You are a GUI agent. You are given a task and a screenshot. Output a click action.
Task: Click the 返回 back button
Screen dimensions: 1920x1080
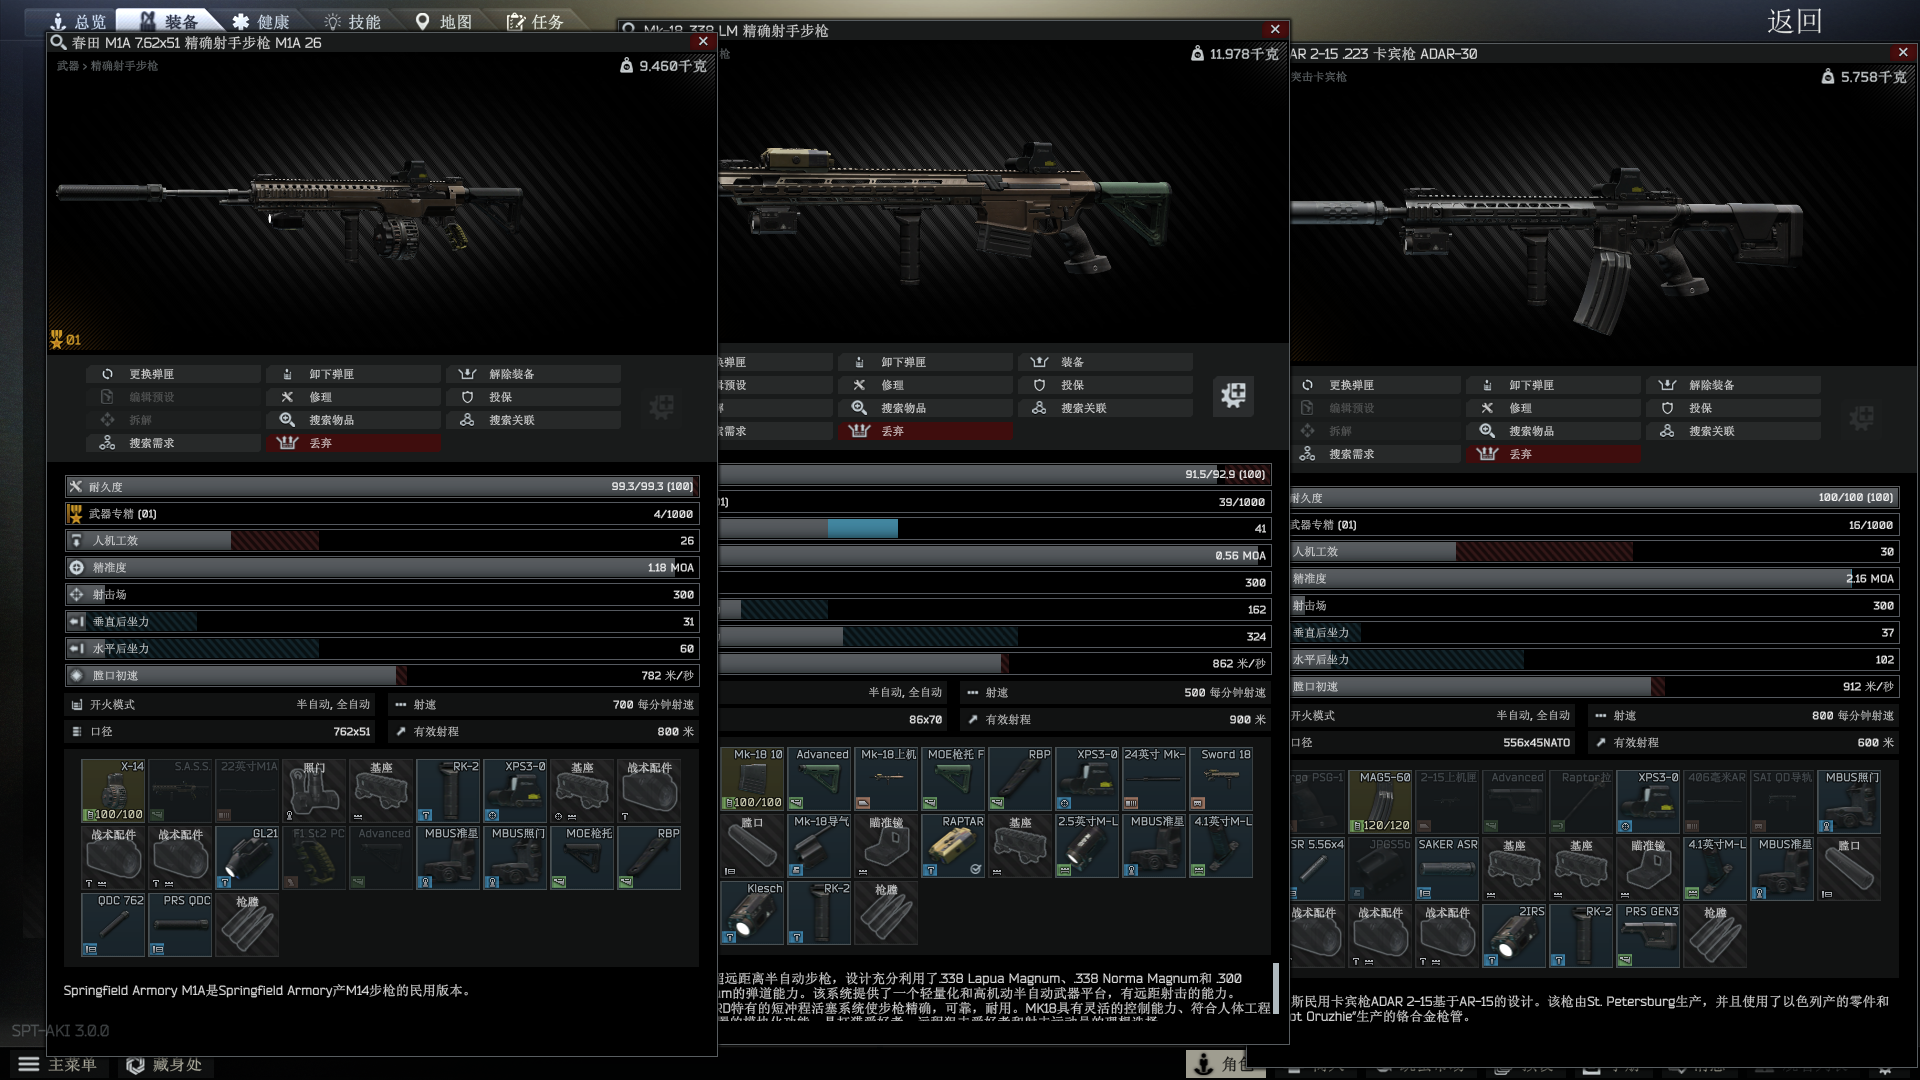[1795, 21]
